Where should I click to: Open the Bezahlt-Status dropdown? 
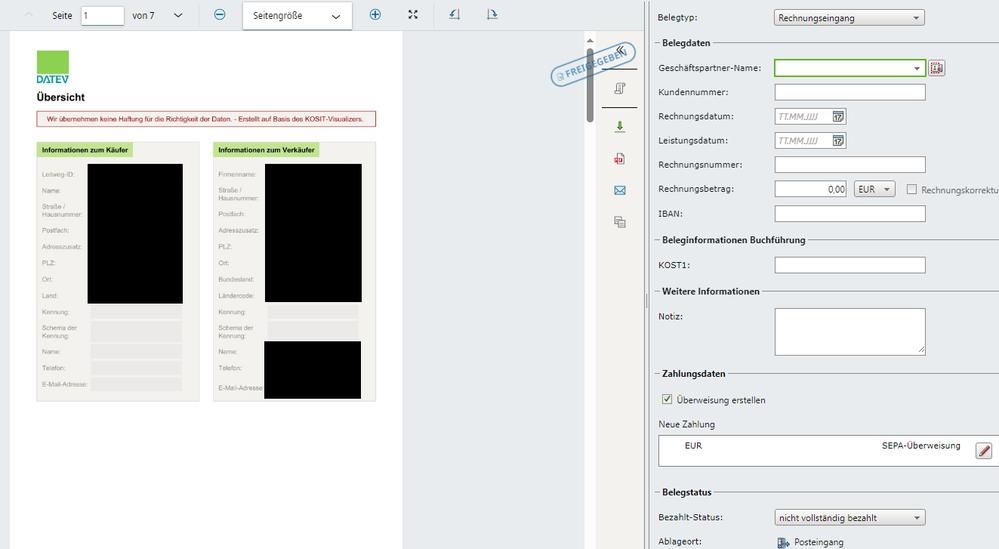click(849, 517)
